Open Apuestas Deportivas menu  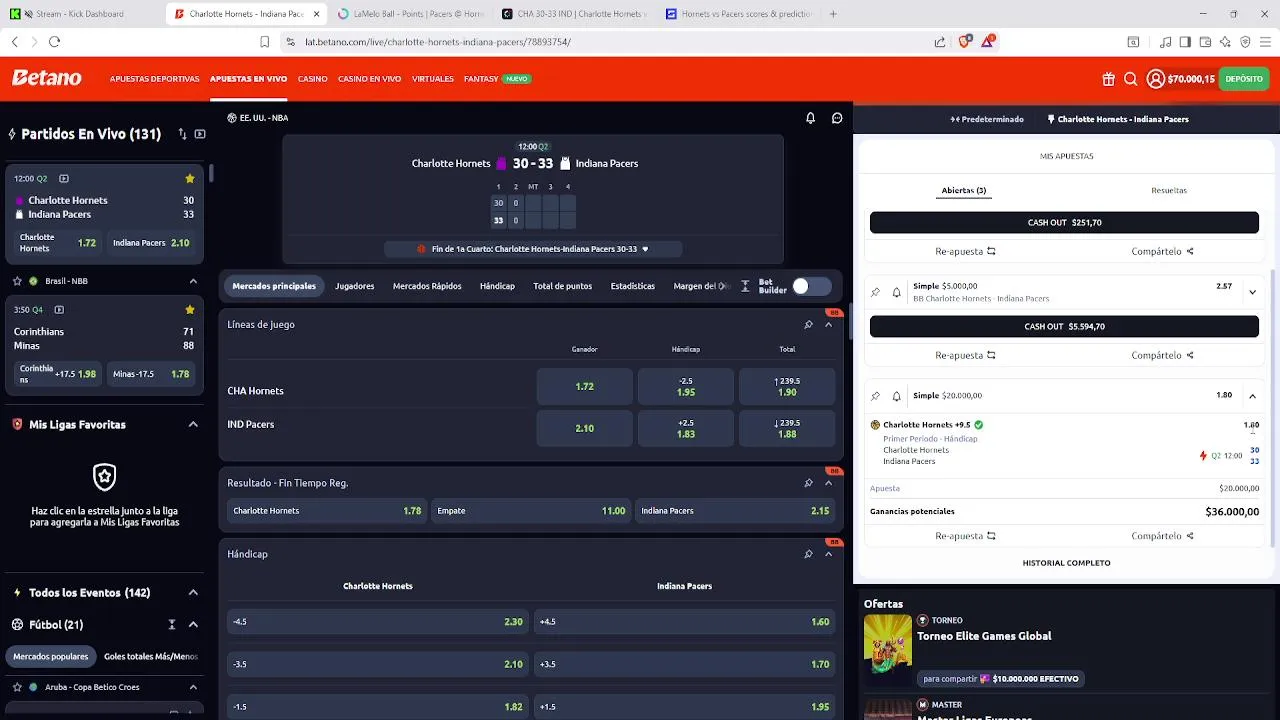coord(154,79)
